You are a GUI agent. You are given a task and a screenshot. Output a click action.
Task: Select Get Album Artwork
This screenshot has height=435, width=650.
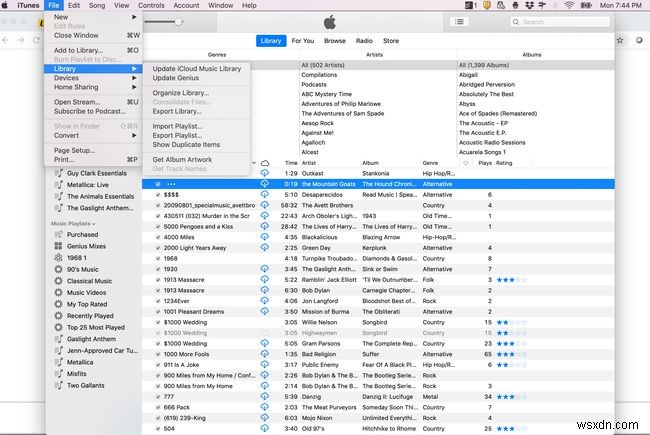(196, 159)
